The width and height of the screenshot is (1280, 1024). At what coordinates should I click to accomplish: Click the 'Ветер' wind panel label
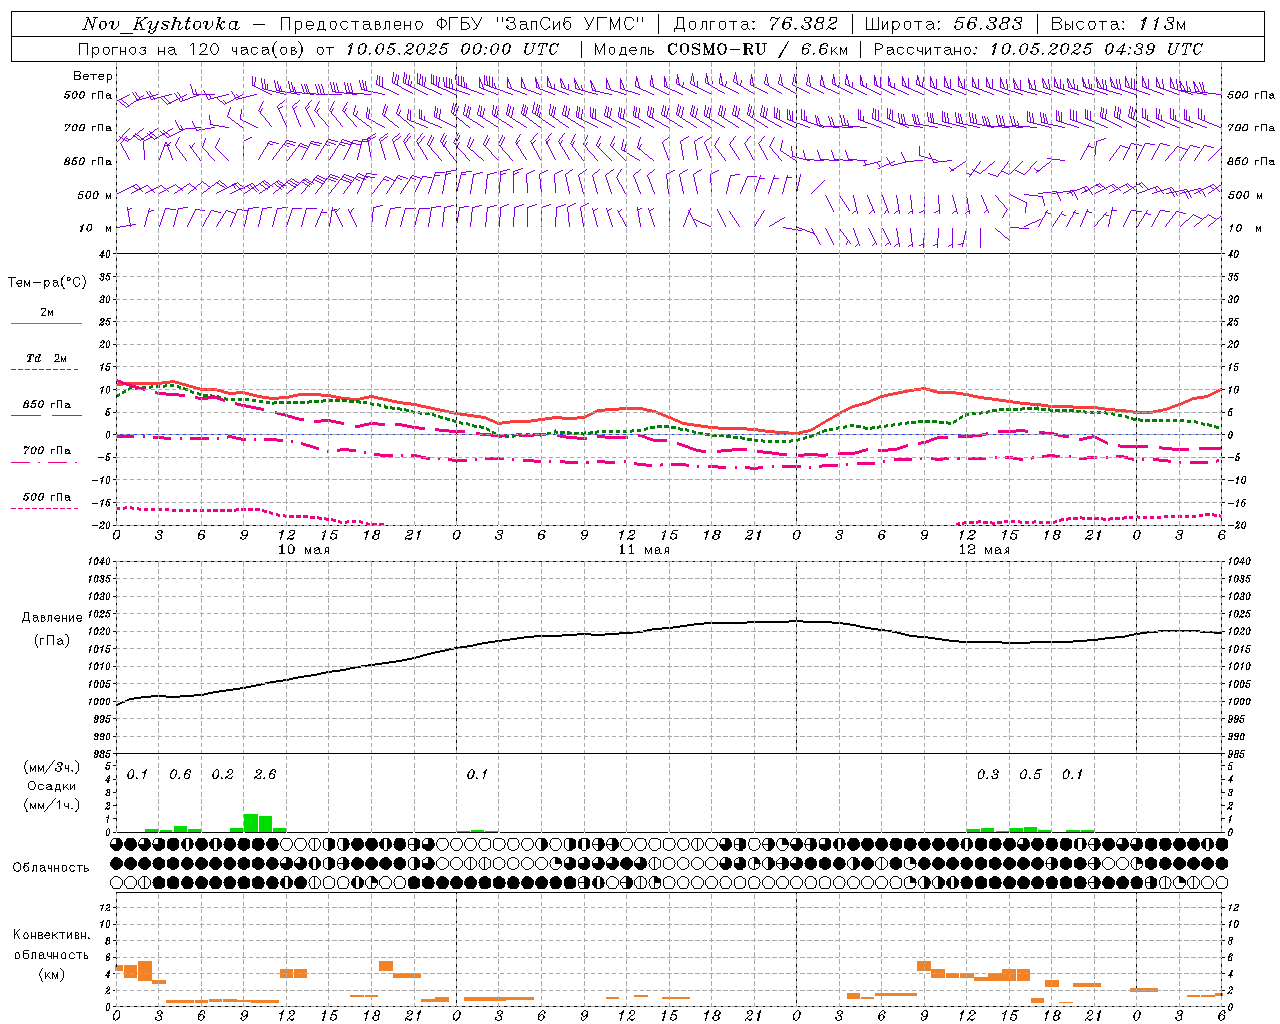tap(93, 76)
